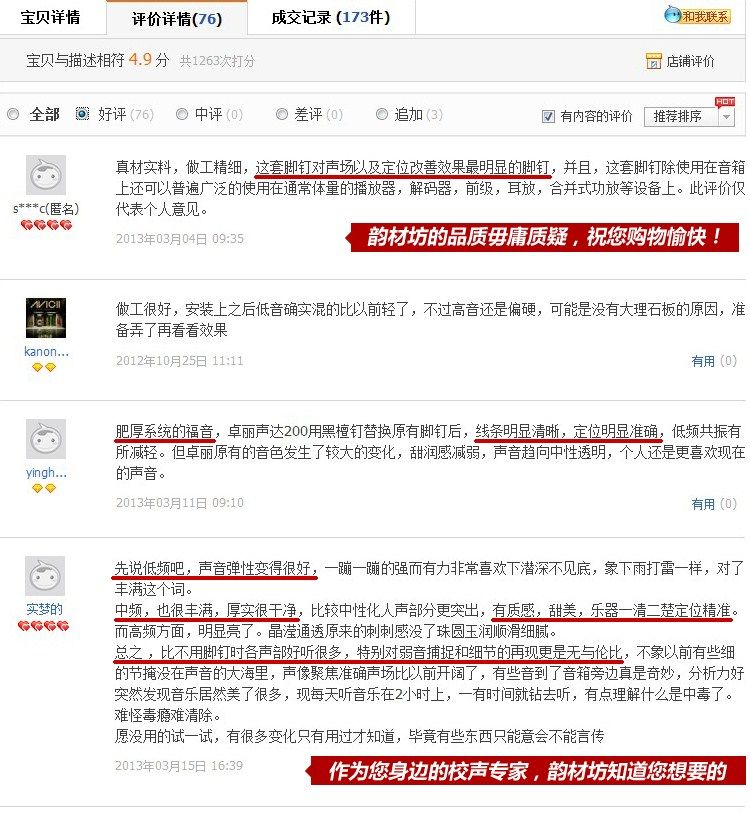Click the yingh reviewer default avatar
The width and height of the screenshot is (750, 813).
tap(46, 439)
